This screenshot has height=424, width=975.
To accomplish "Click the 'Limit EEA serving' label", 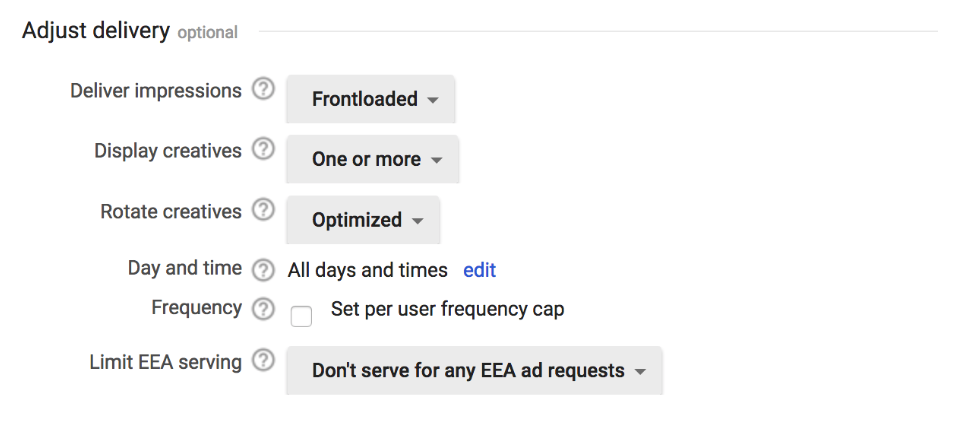I will point(165,362).
